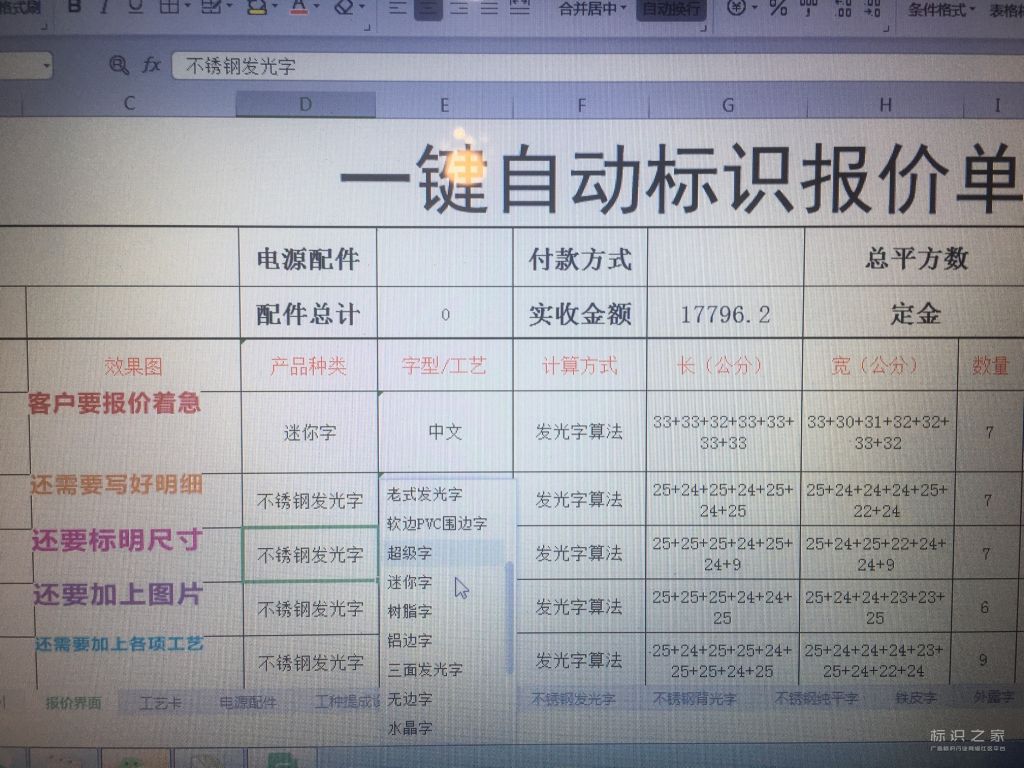
Task: Click the dropdown list scrollbar
Action: point(509,617)
